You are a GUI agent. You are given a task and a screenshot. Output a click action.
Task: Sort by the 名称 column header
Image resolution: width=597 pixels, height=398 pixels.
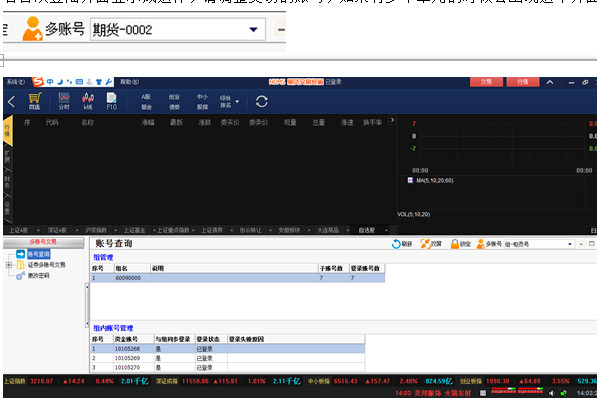click(88, 122)
